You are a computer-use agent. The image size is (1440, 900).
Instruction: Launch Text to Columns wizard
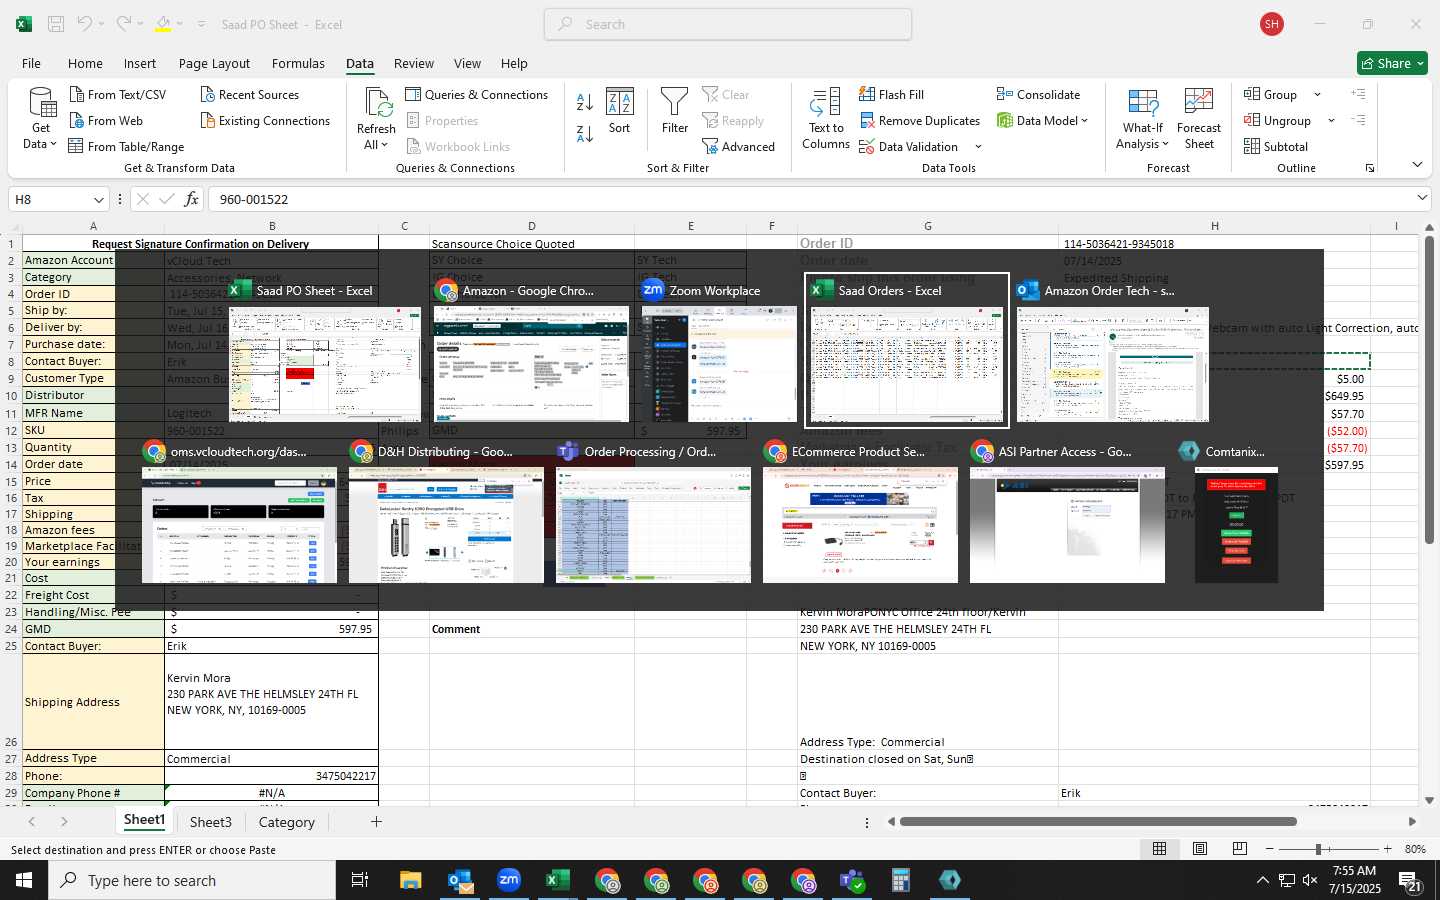point(826,119)
